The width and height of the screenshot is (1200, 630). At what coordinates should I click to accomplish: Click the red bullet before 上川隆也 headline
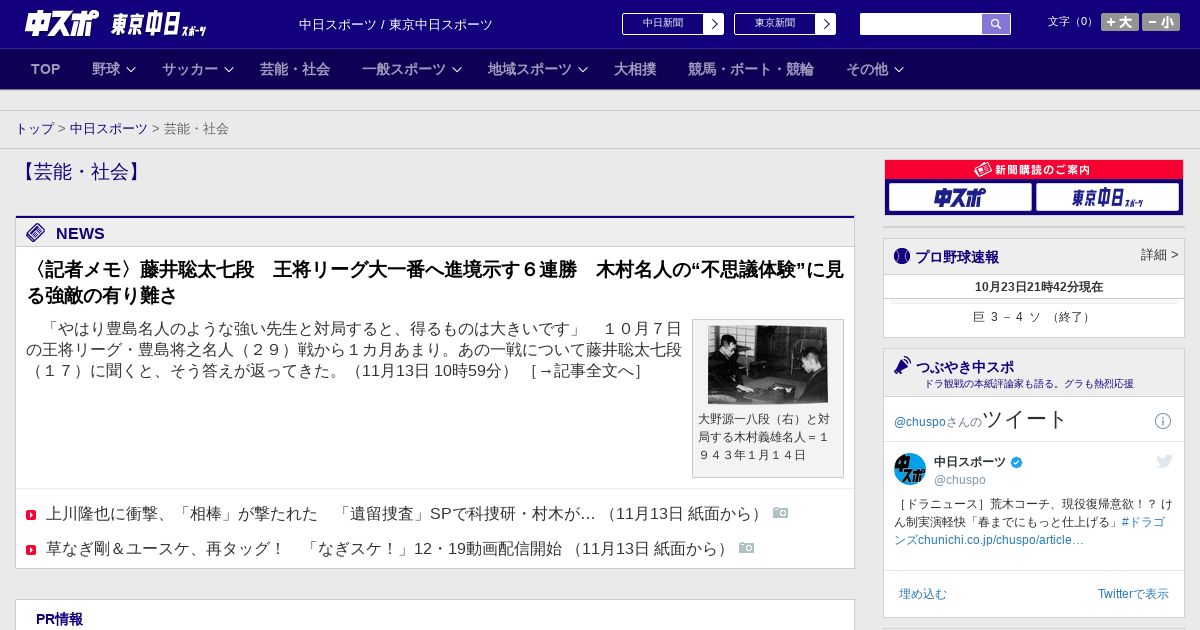pyautogui.click(x=31, y=515)
